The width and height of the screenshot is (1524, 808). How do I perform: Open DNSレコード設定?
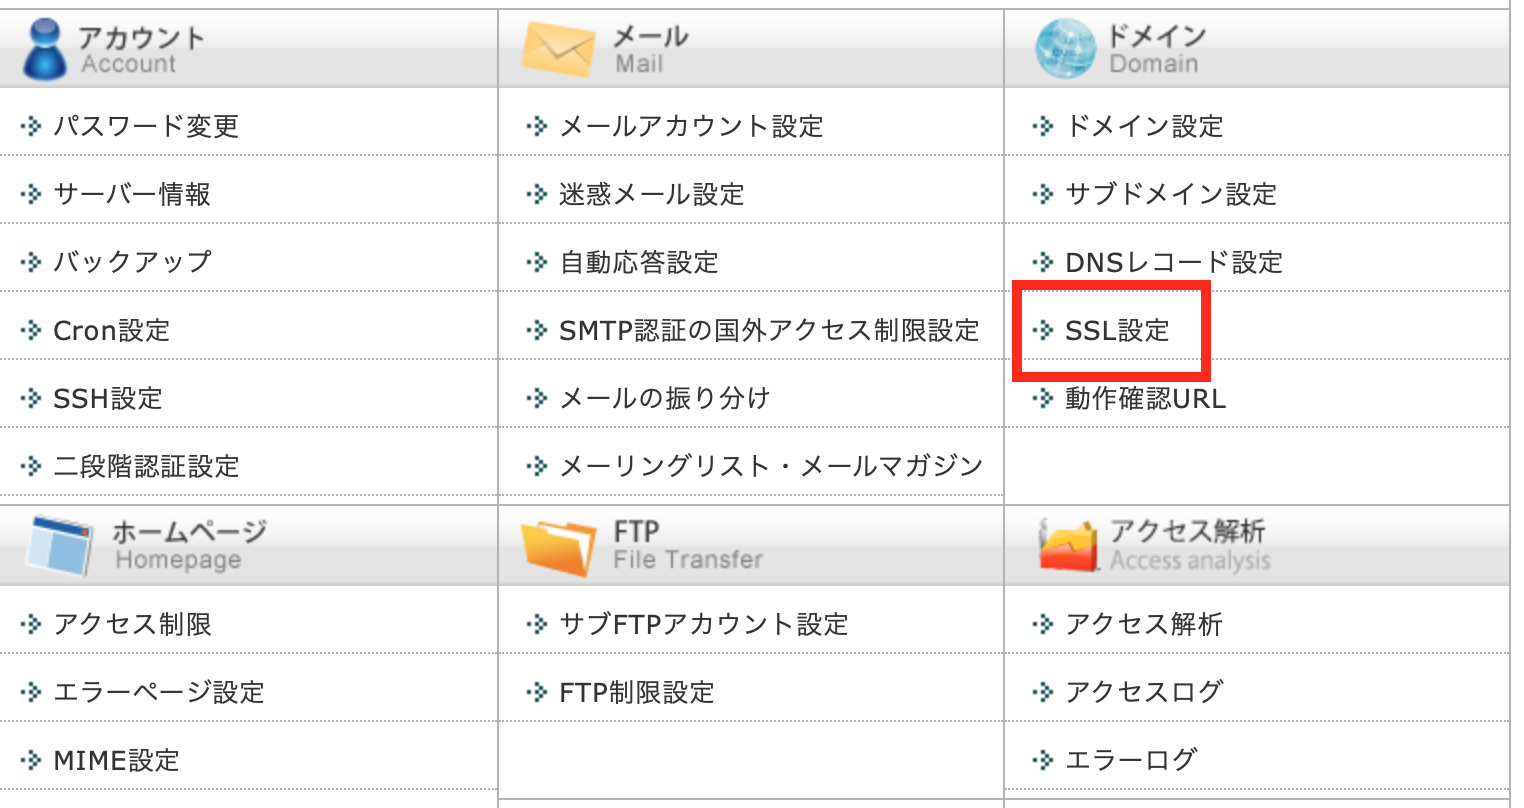coord(1160,262)
